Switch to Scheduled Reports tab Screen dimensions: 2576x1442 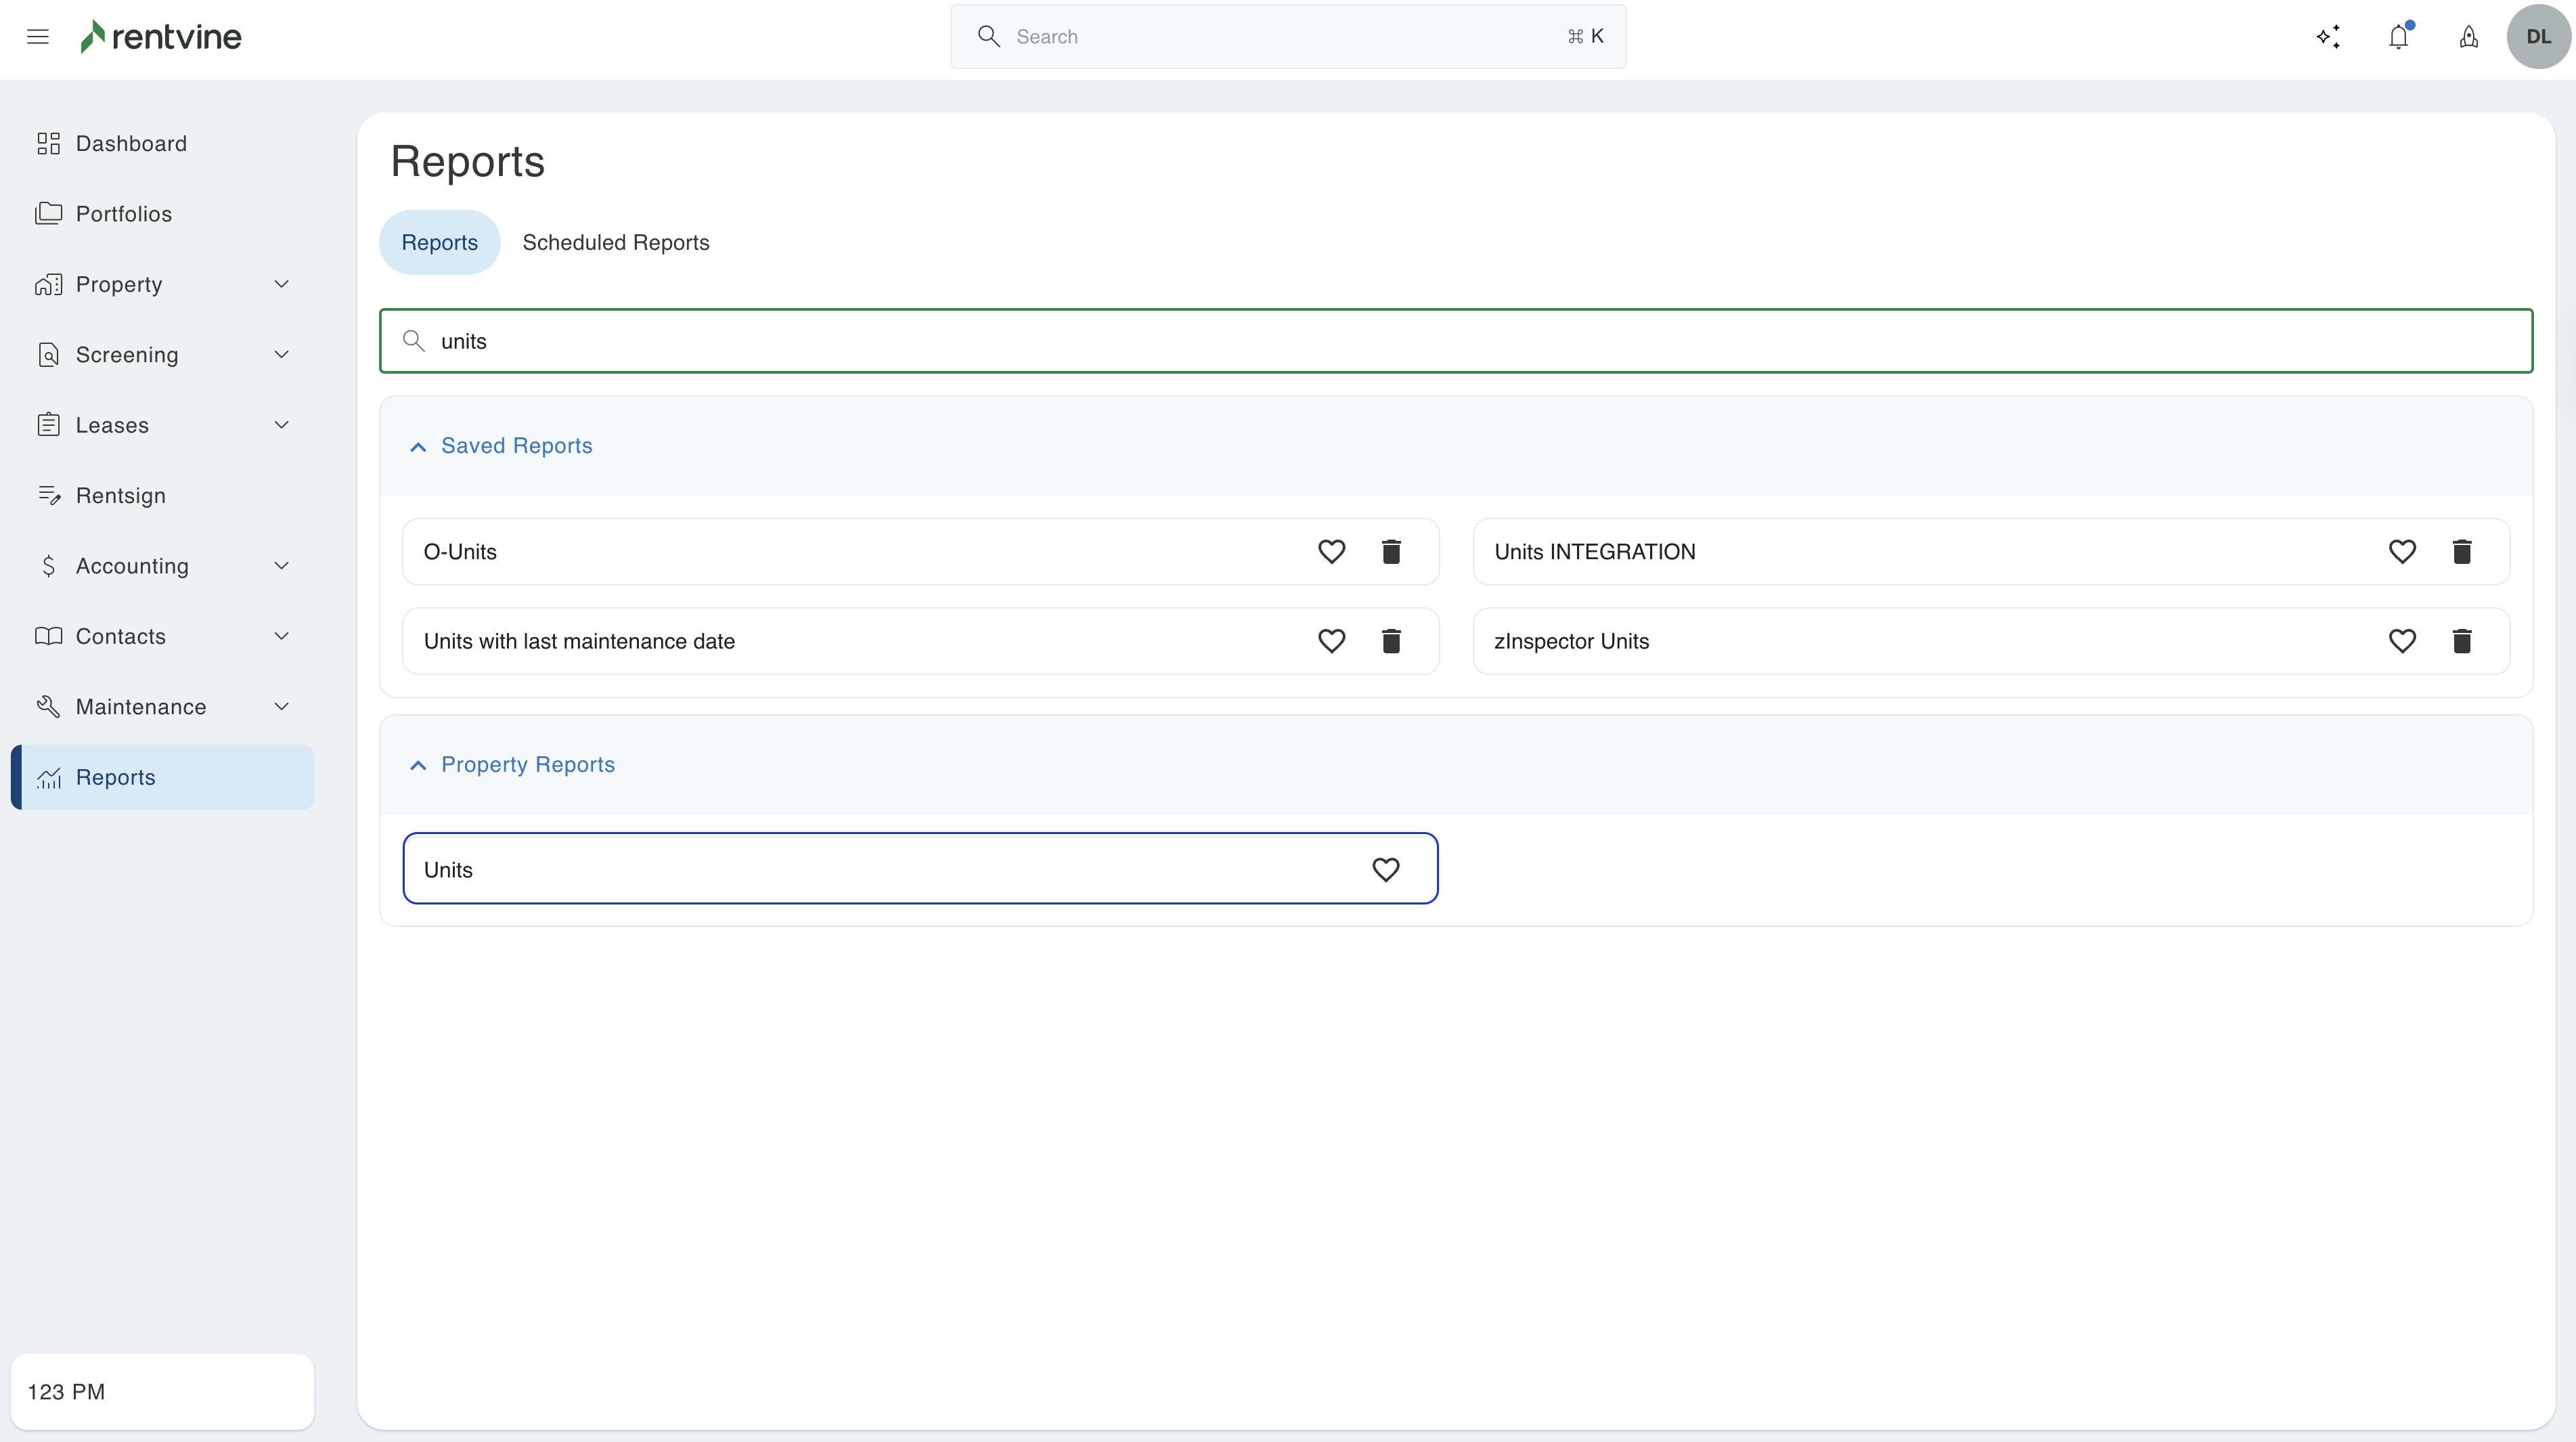click(x=616, y=243)
